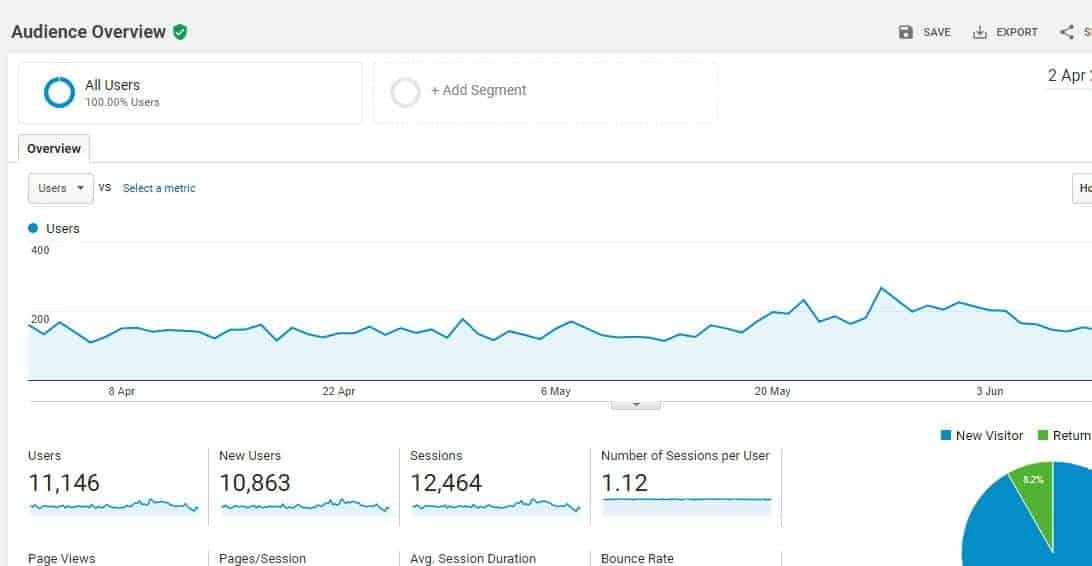Click the Returning visitor green legend swatch
Image resolution: width=1092 pixels, height=566 pixels.
[1043, 435]
